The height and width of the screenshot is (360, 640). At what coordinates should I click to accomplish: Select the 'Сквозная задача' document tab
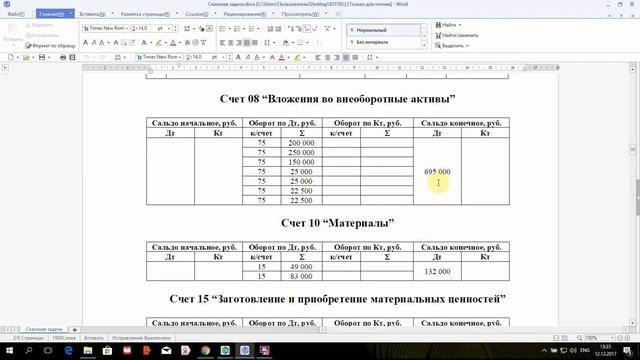(x=44, y=329)
